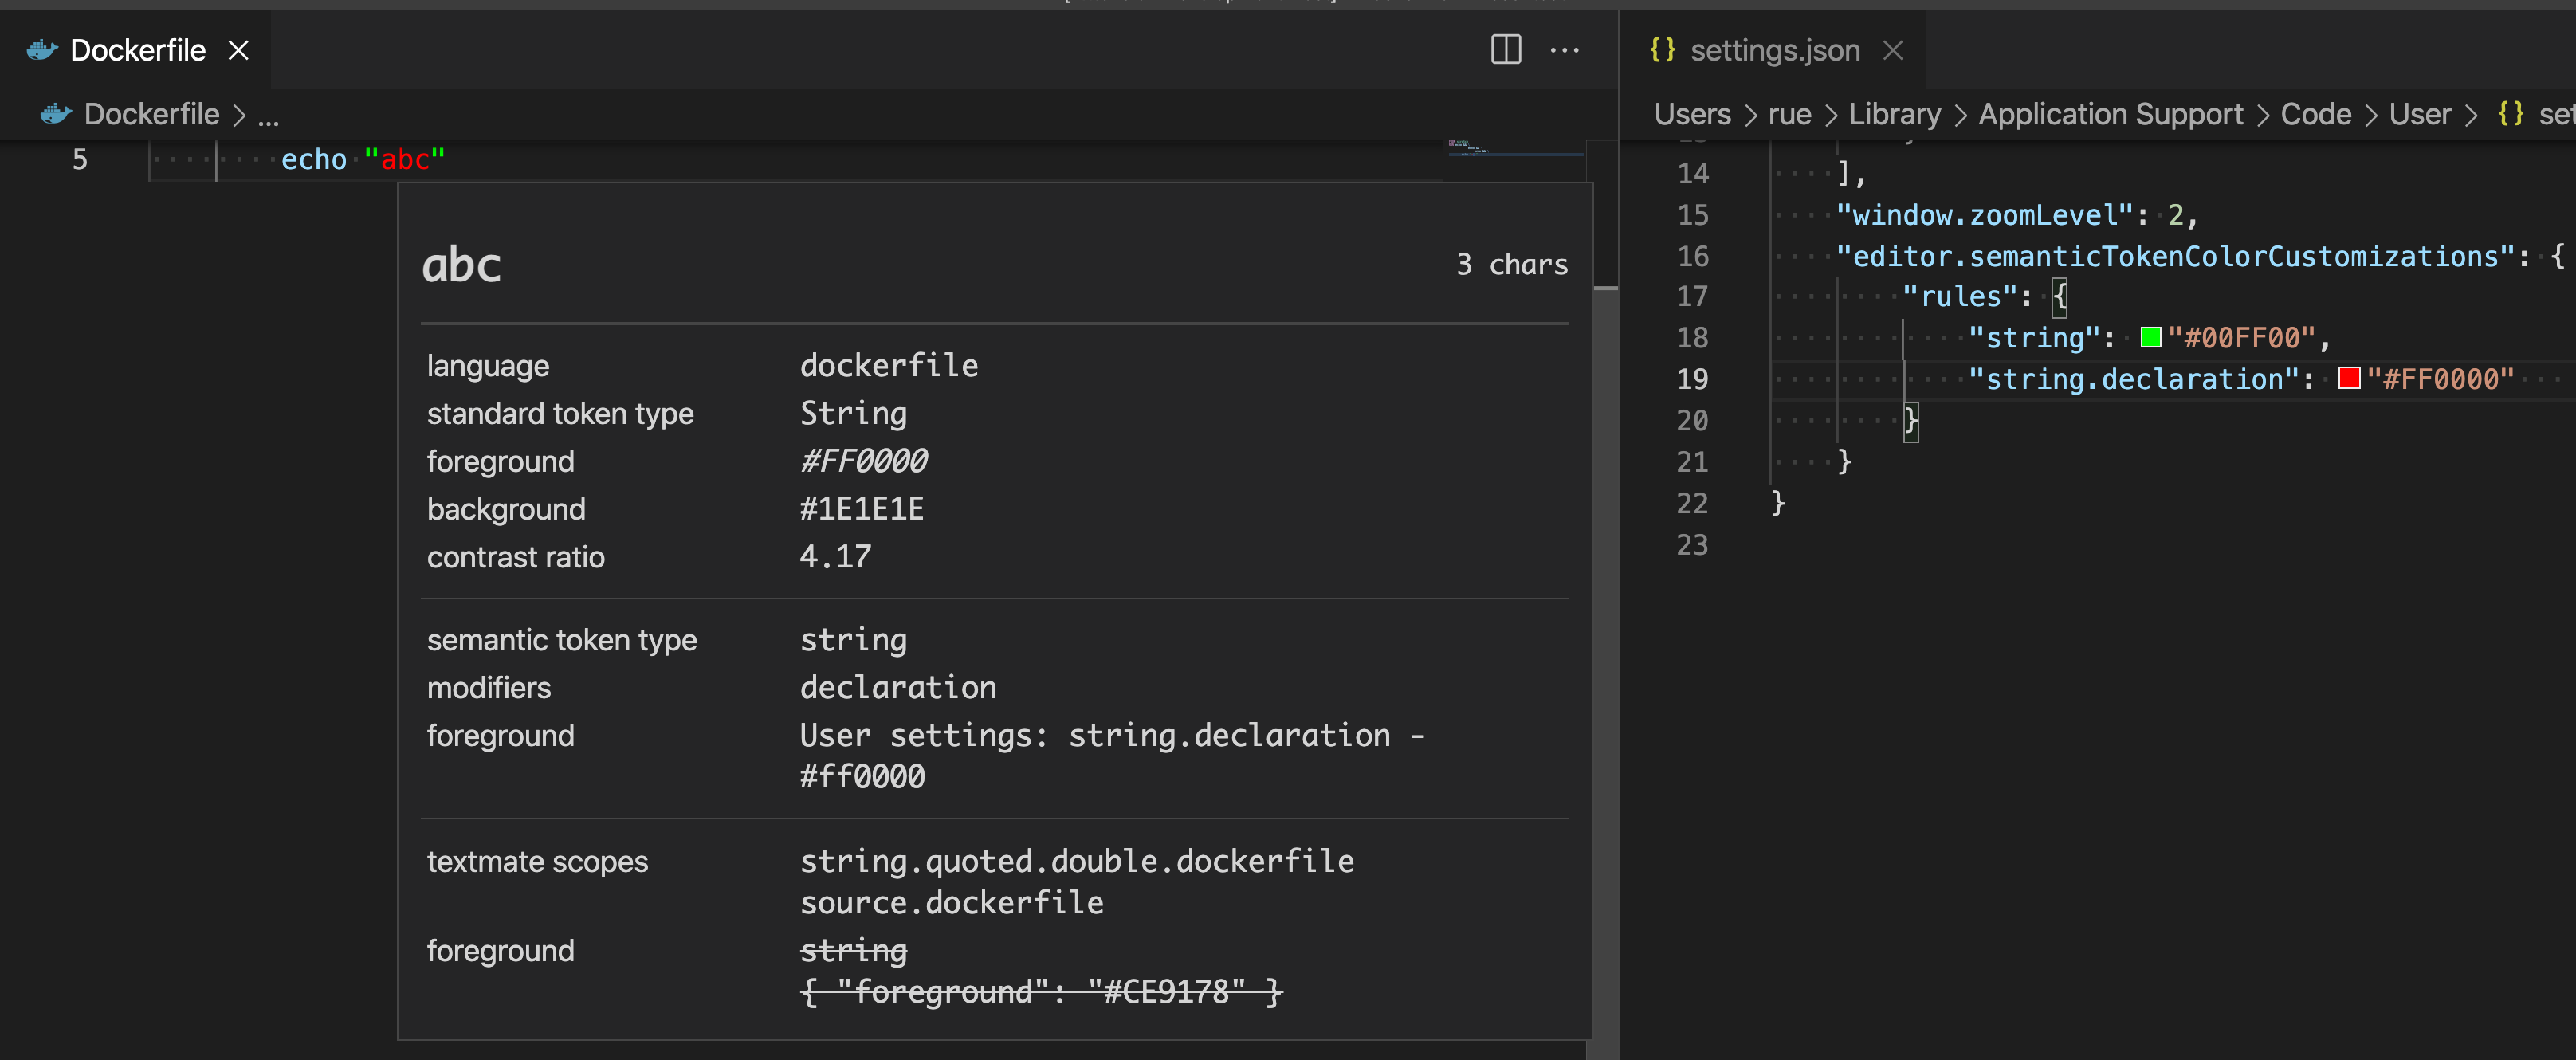Click the JSON braces icon on settings.json tab
The image size is (2576, 1060).
[1663, 49]
